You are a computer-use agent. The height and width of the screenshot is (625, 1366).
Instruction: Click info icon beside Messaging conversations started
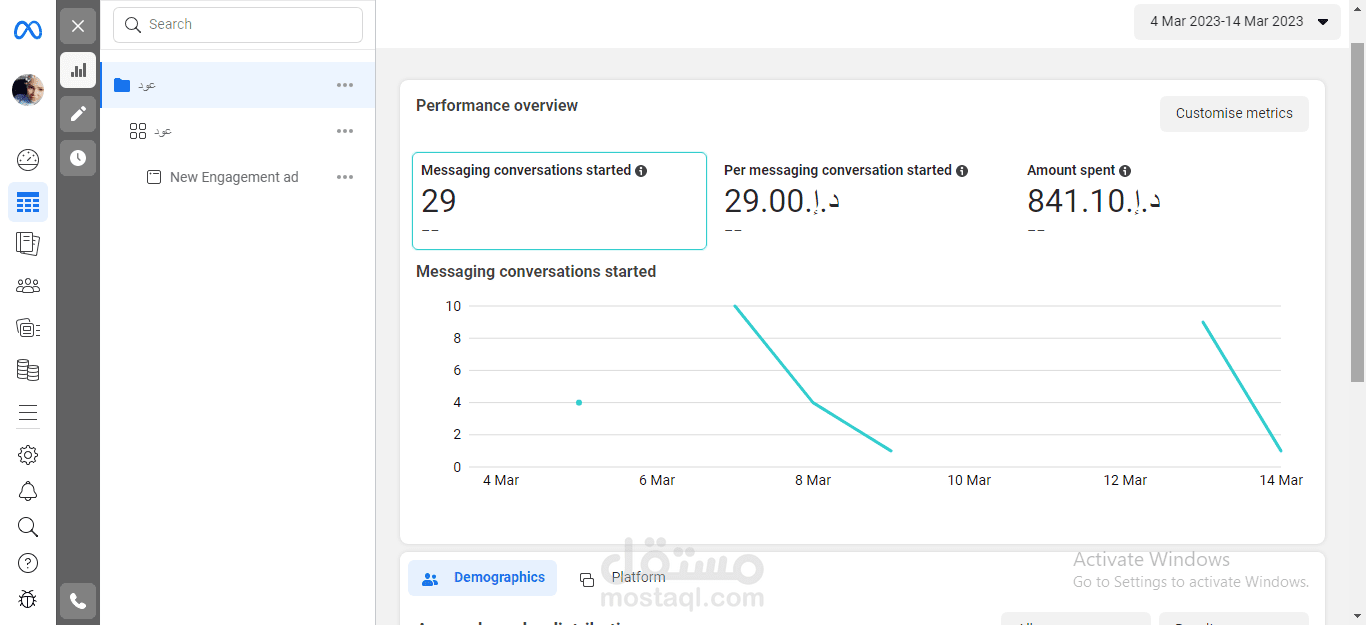(641, 171)
